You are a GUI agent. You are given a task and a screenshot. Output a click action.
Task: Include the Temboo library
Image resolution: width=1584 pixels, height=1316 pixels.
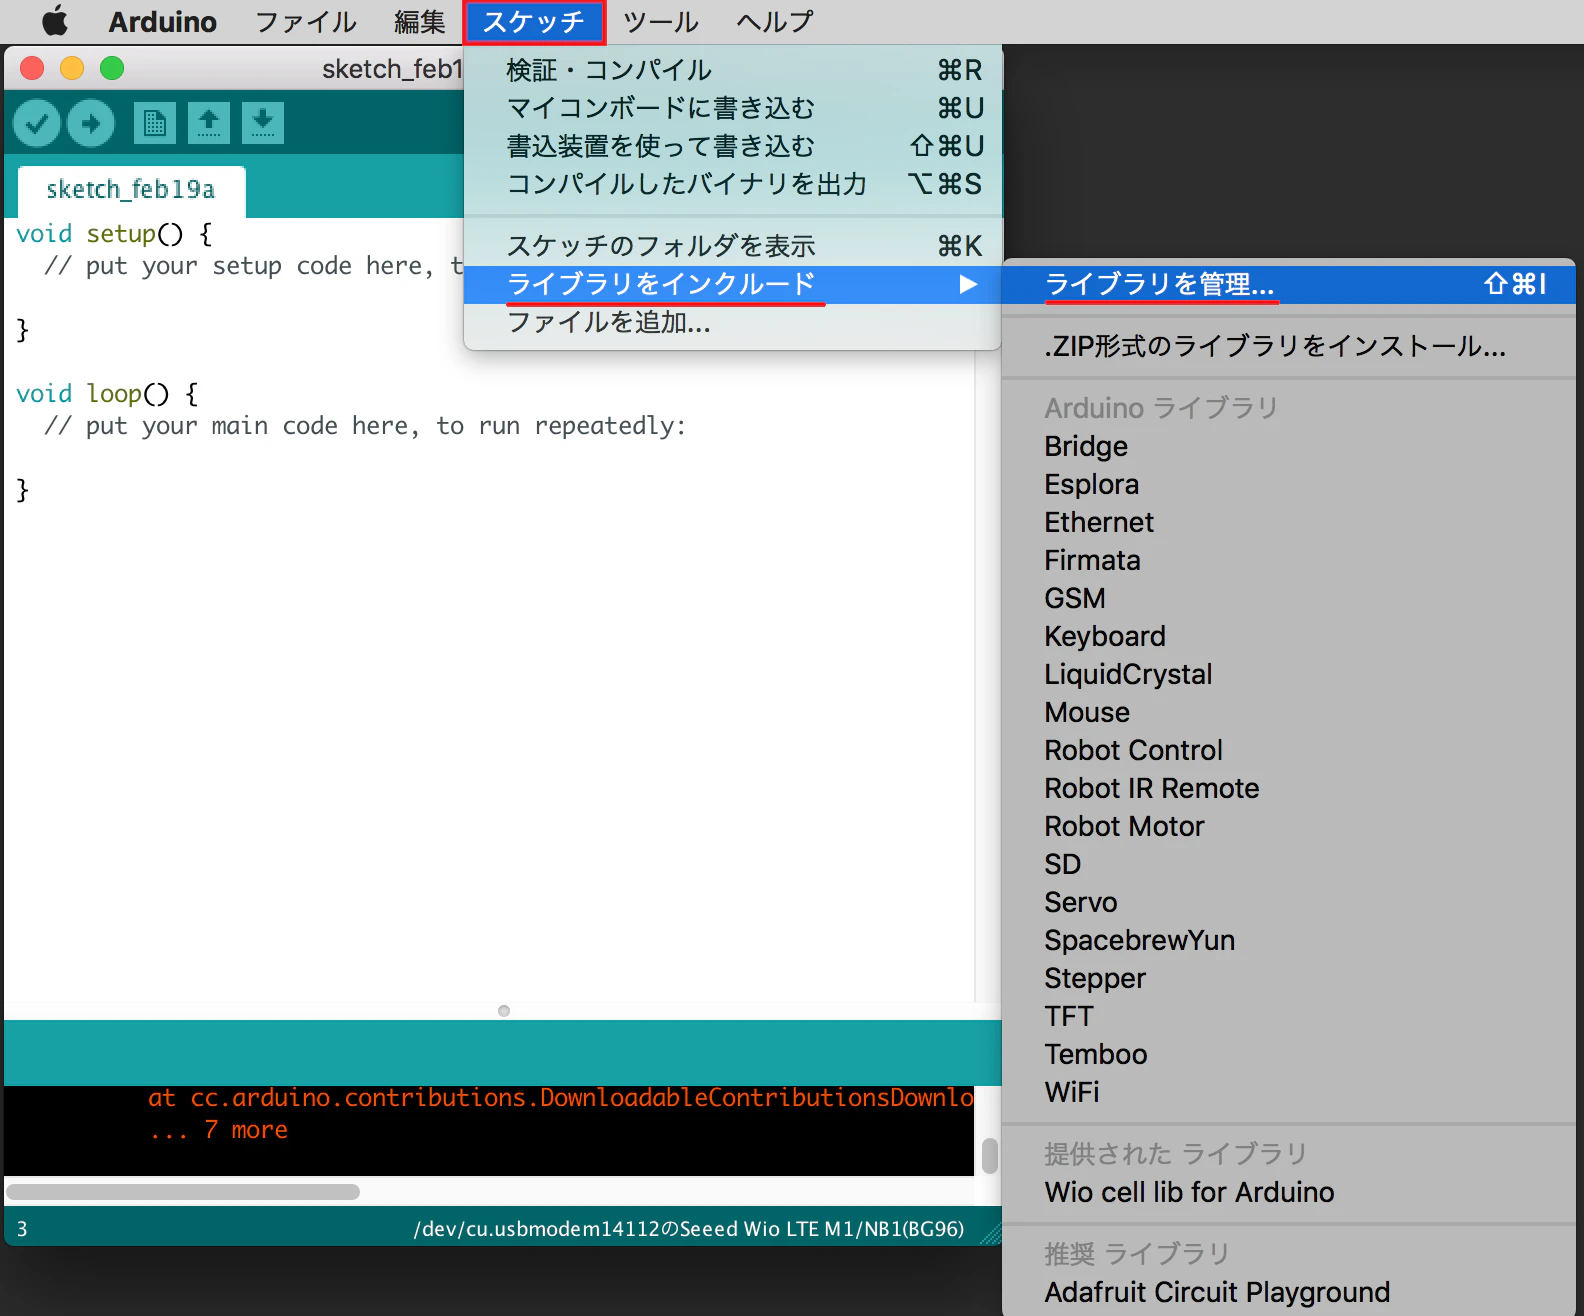[x=1289, y=1054]
